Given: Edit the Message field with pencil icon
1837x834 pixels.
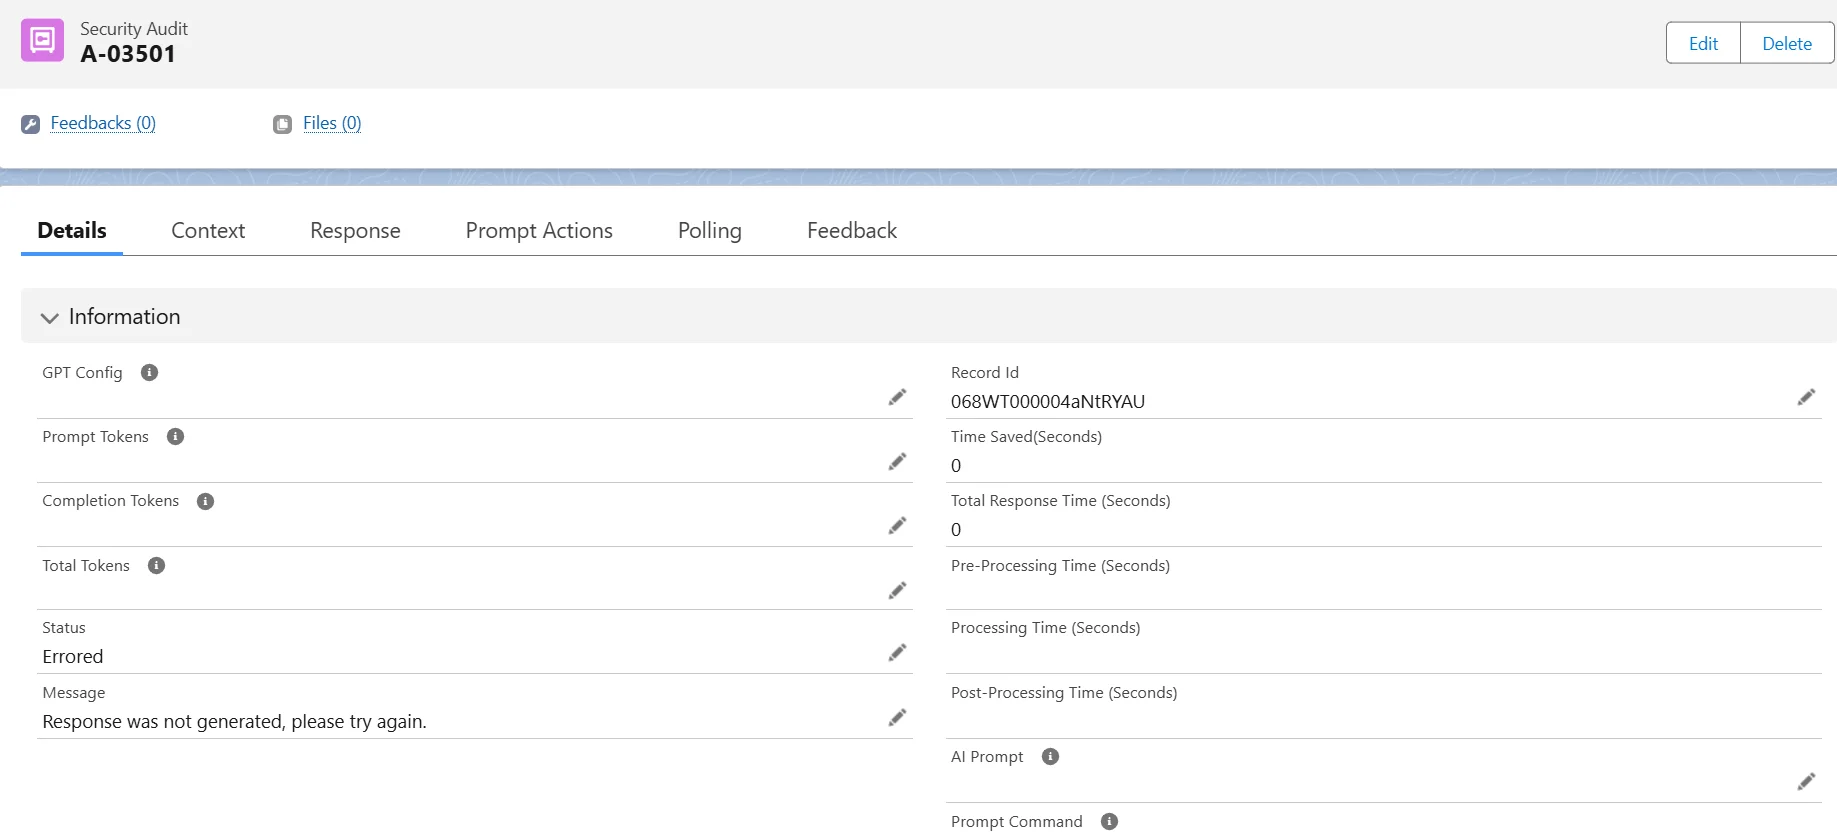Looking at the screenshot, I should click(x=897, y=718).
